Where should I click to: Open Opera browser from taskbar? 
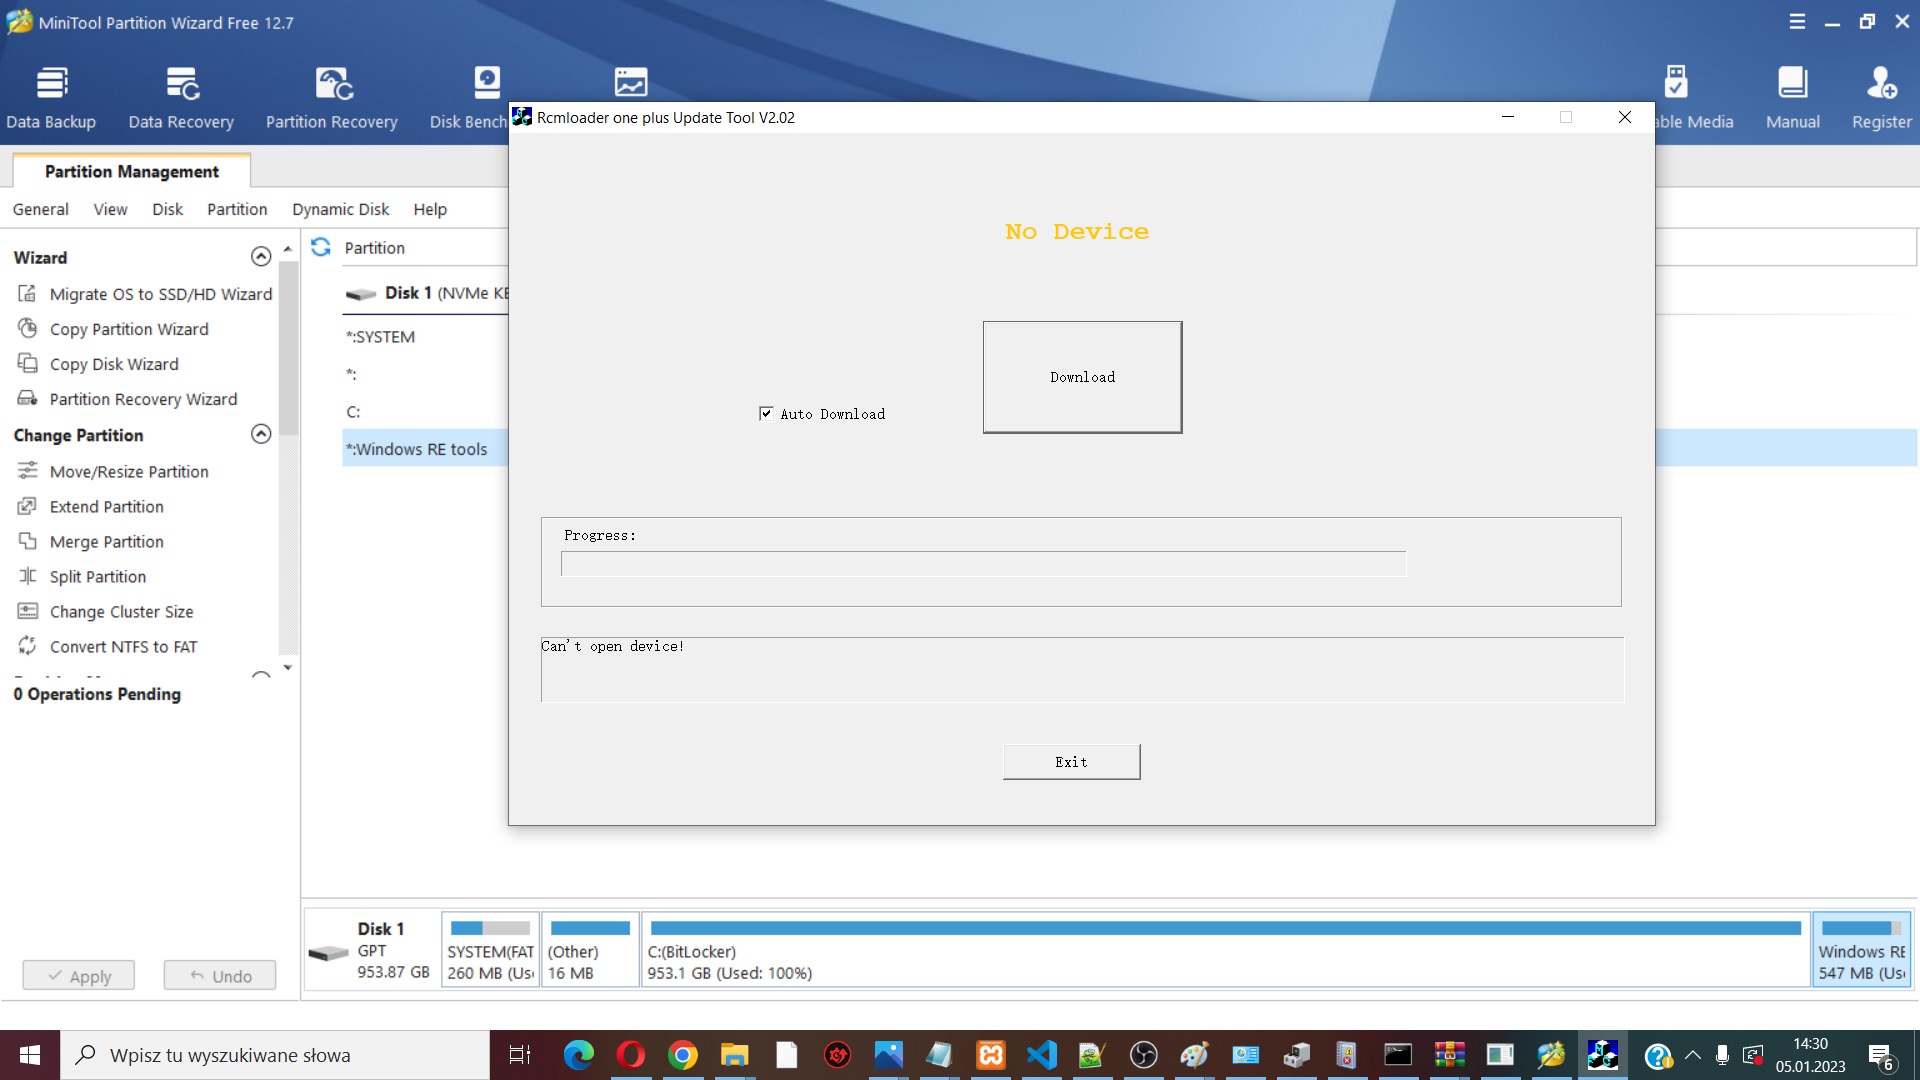click(631, 1055)
